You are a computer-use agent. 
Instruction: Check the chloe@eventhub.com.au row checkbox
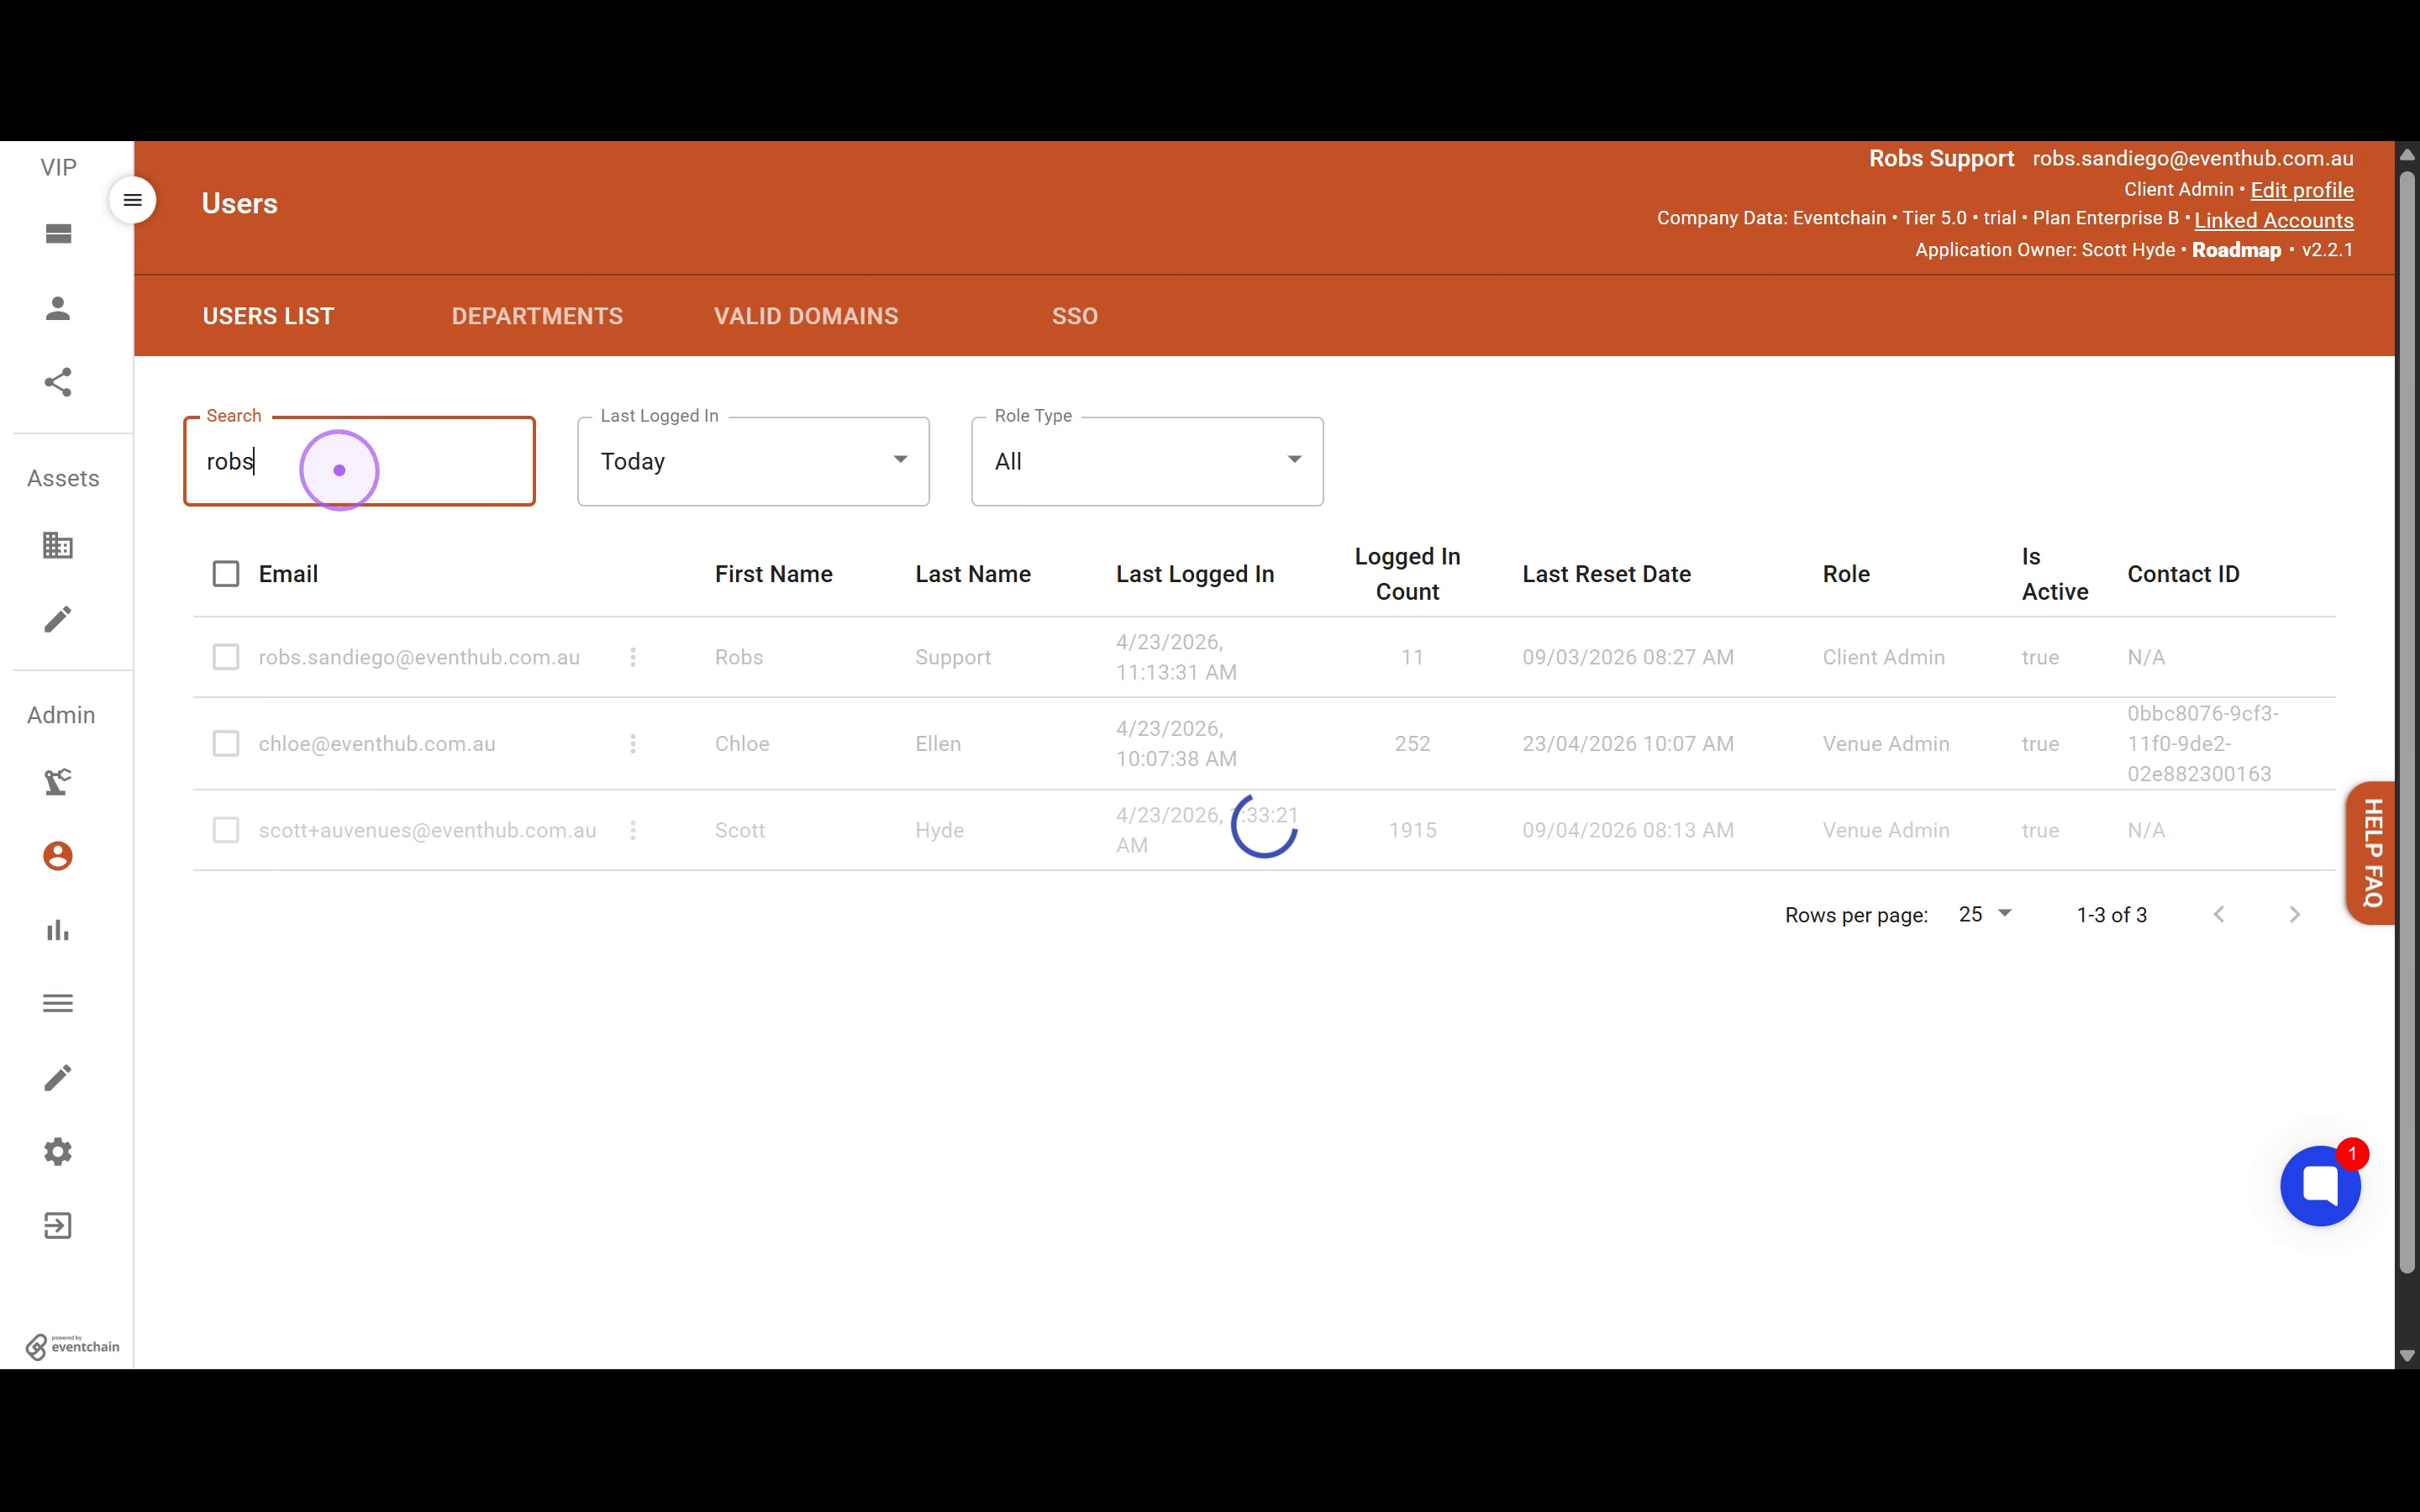coord(226,744)
